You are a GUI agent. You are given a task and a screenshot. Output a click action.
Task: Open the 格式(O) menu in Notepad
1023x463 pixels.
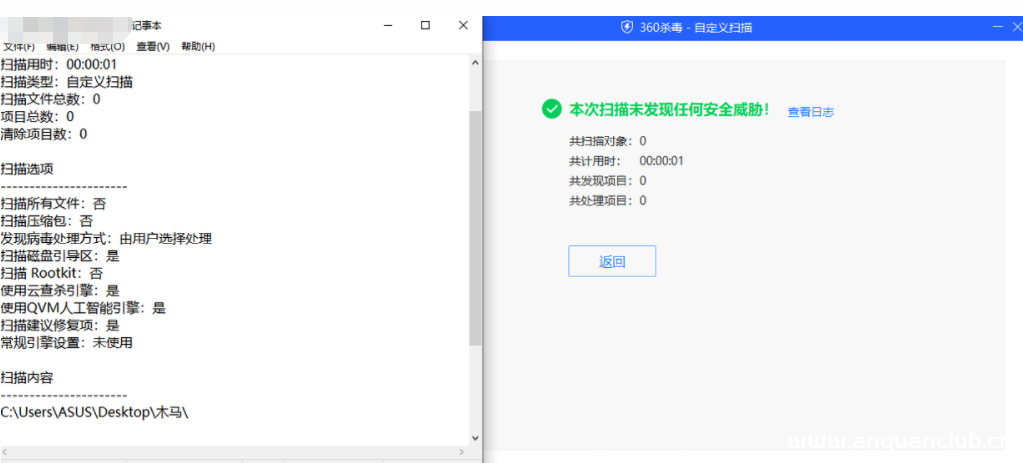[x=108, y=46]
